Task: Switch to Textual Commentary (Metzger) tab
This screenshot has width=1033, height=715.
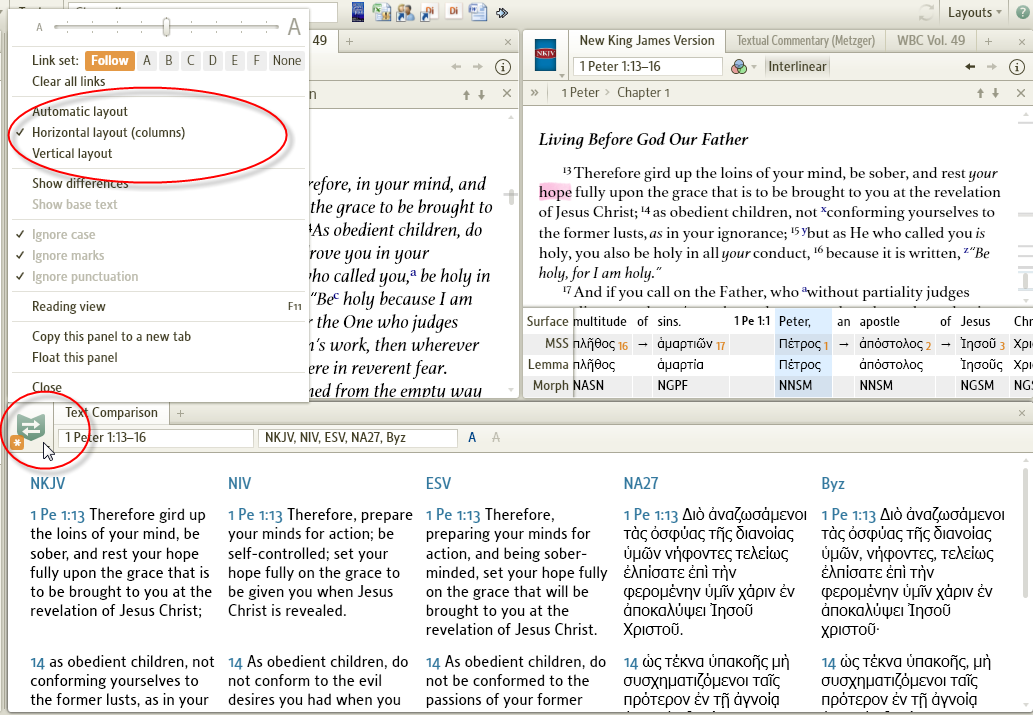Action: point(805,41)
